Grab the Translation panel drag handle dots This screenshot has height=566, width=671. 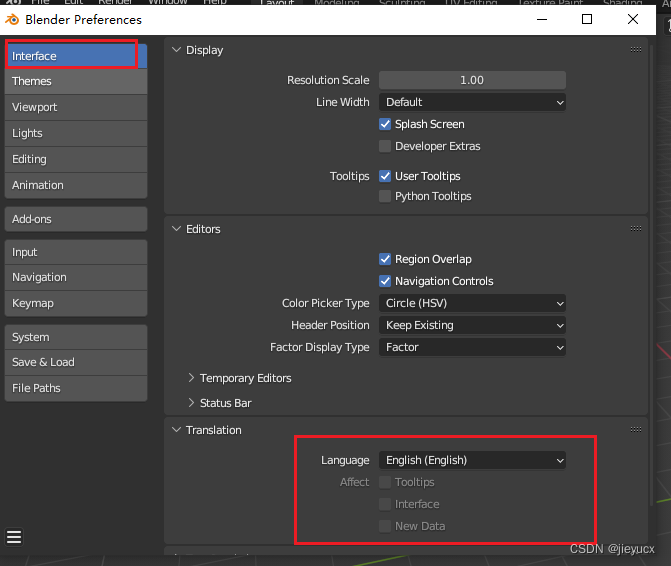coord(635,430)
